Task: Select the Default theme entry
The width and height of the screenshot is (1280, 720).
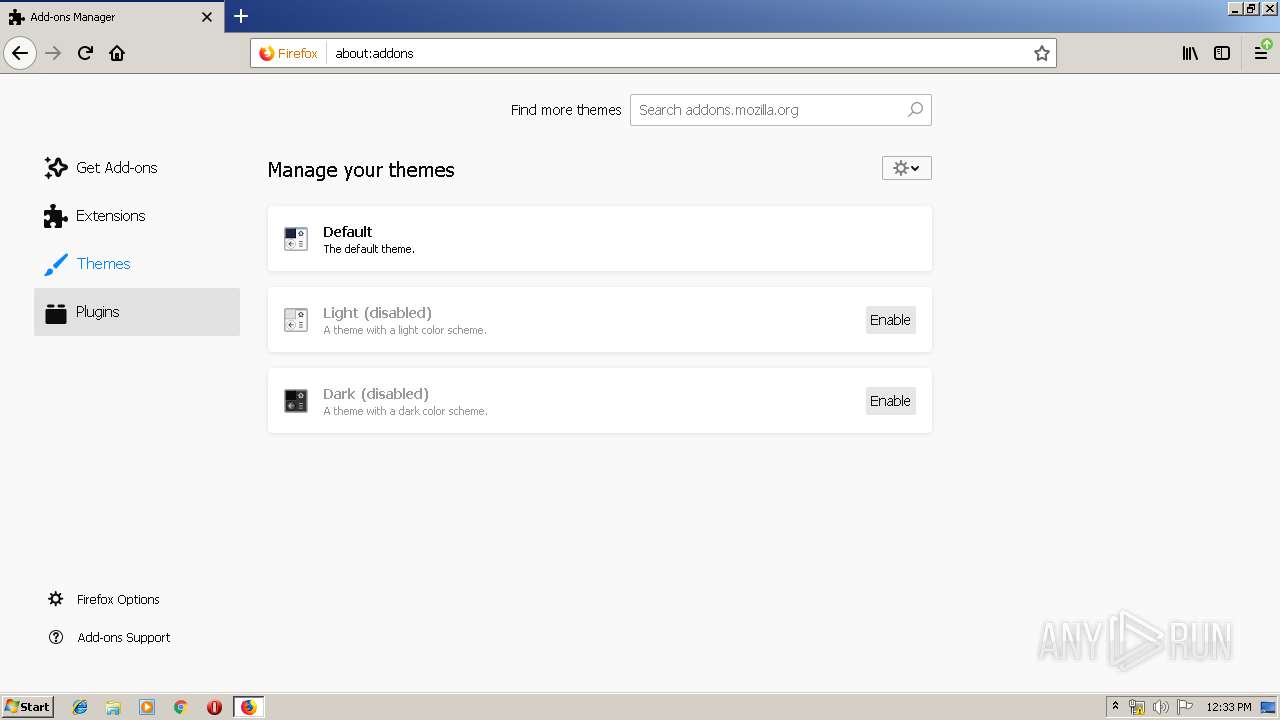Action: coord(600,239)
